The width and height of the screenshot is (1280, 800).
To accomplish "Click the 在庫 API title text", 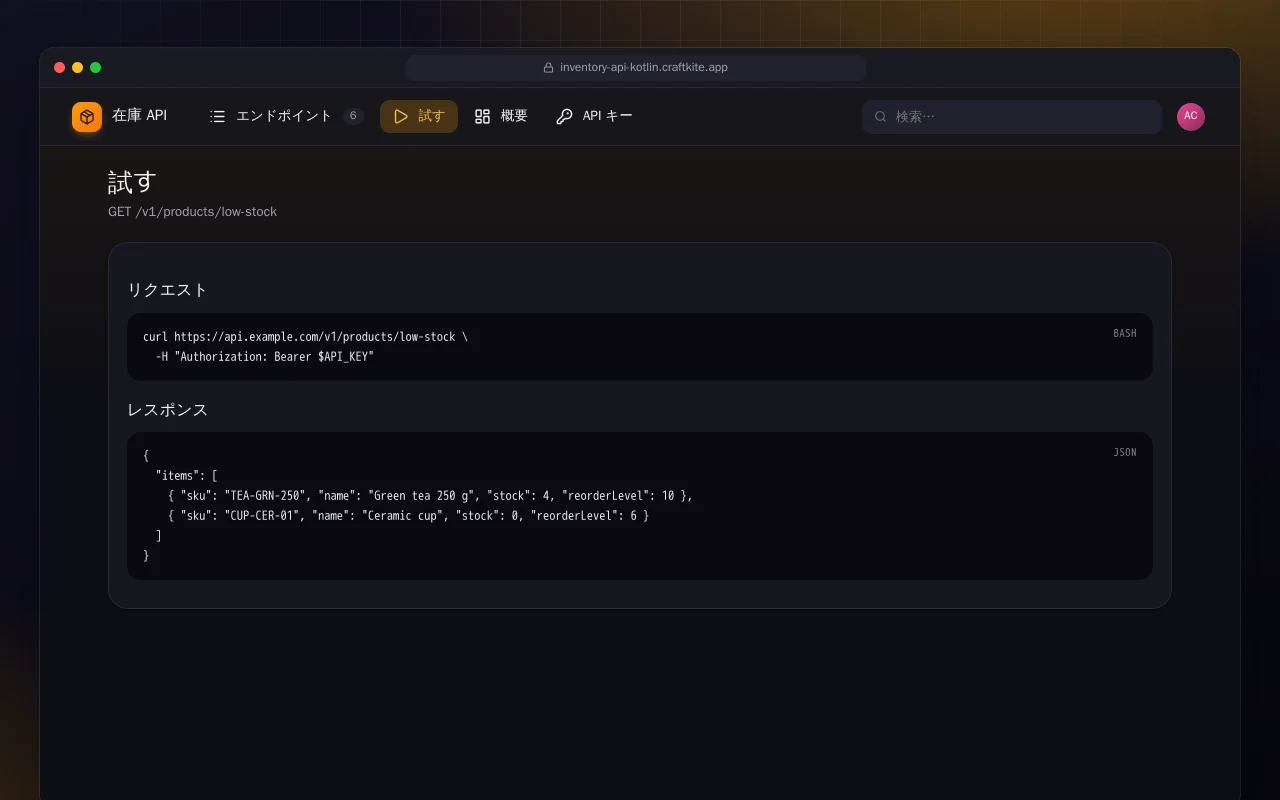I will [139, 116].
